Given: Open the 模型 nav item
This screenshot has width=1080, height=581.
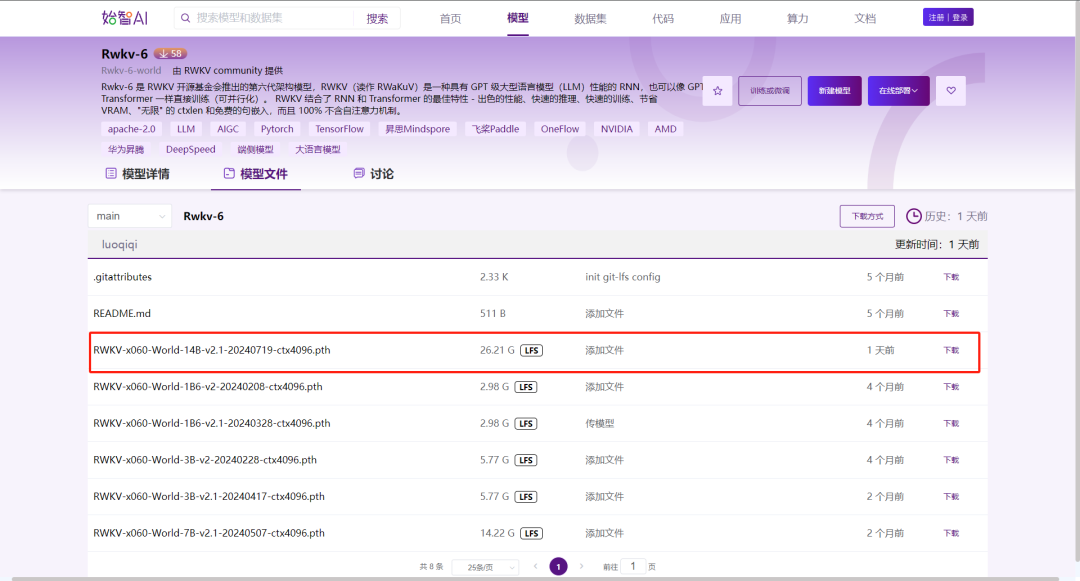Looking at the screenshot, I should click(x=518, y=19).
